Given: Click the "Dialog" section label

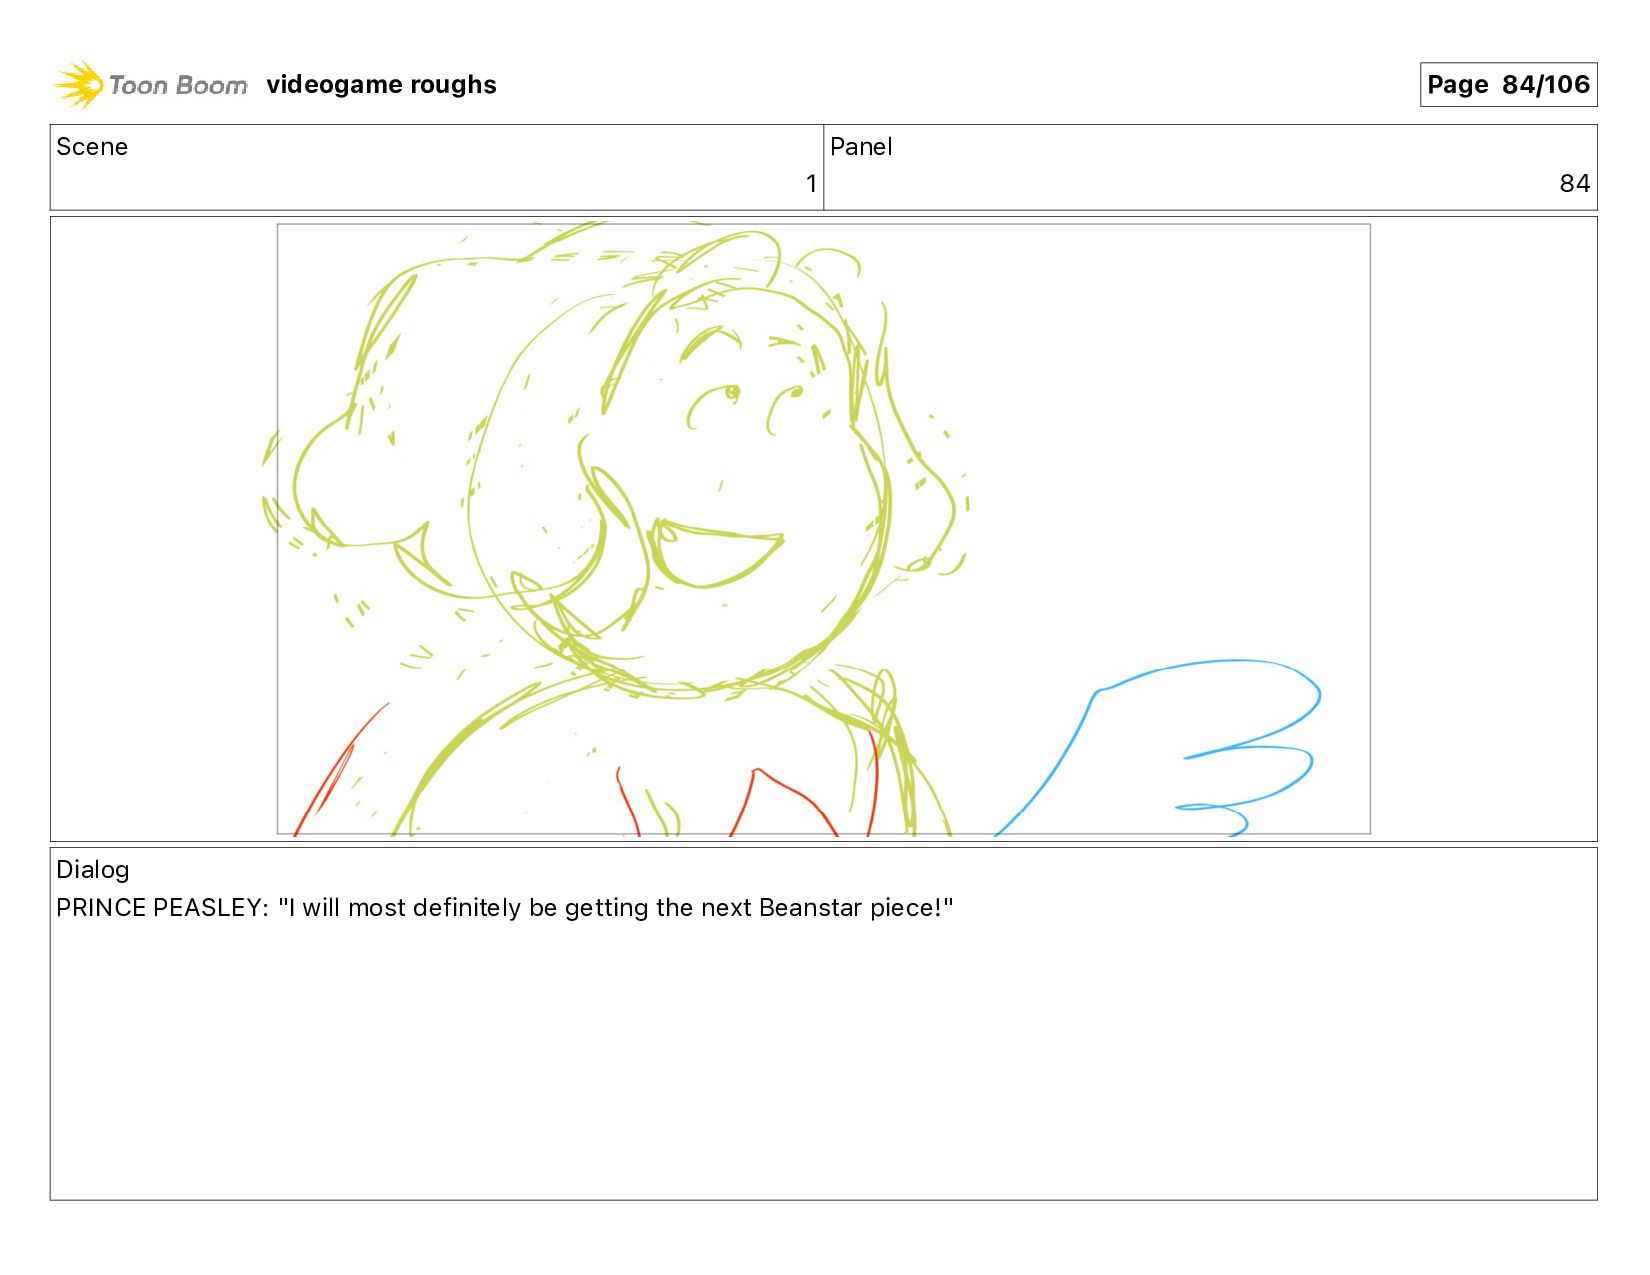Looking at the screenshot, I should 92,870.
